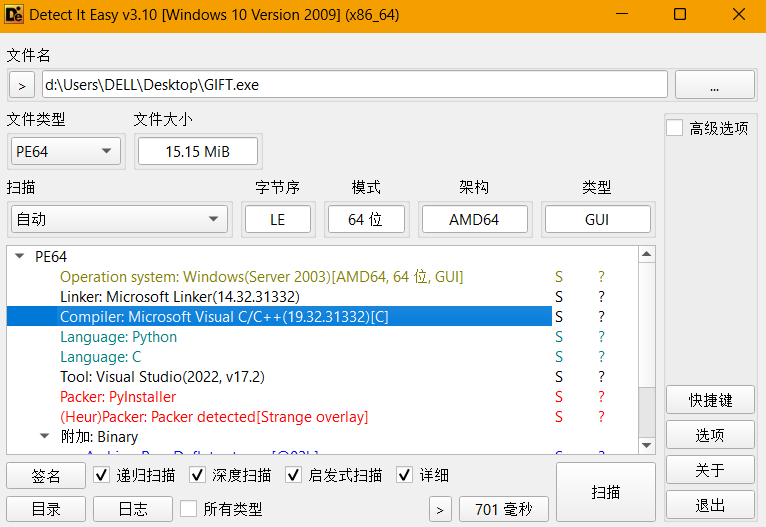Collapse the PE64 tree node

[19, 257]
